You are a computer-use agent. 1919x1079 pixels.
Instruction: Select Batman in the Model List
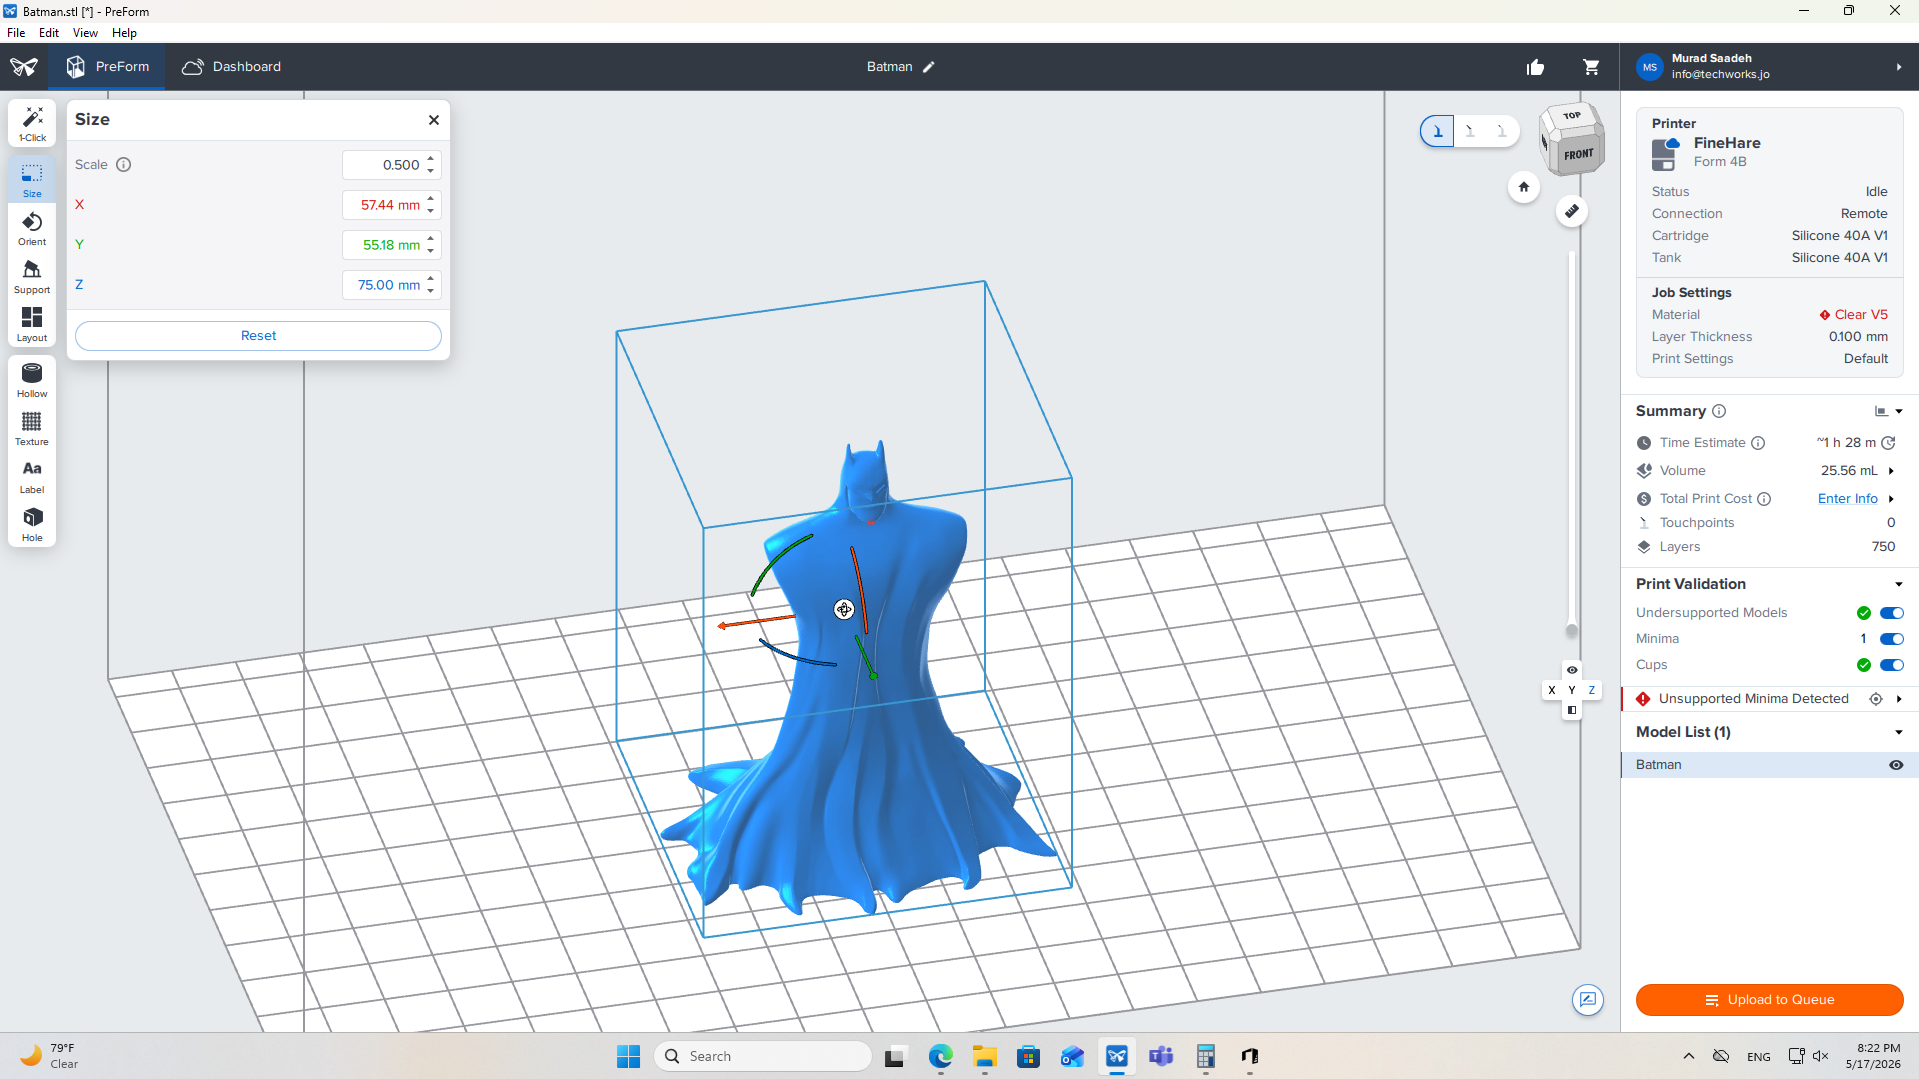[1769, 765]
